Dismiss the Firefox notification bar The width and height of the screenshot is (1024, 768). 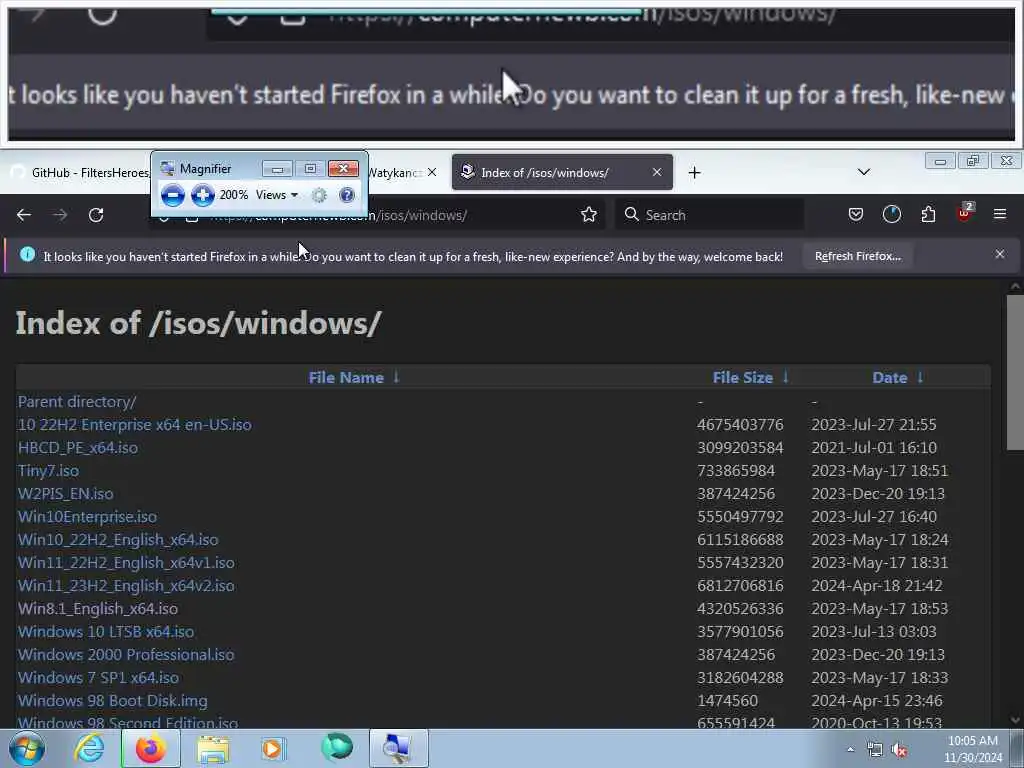[1000, 254]
